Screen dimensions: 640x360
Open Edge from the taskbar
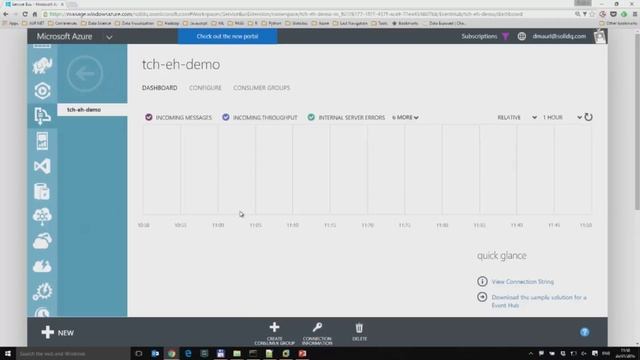click(188, 353)
